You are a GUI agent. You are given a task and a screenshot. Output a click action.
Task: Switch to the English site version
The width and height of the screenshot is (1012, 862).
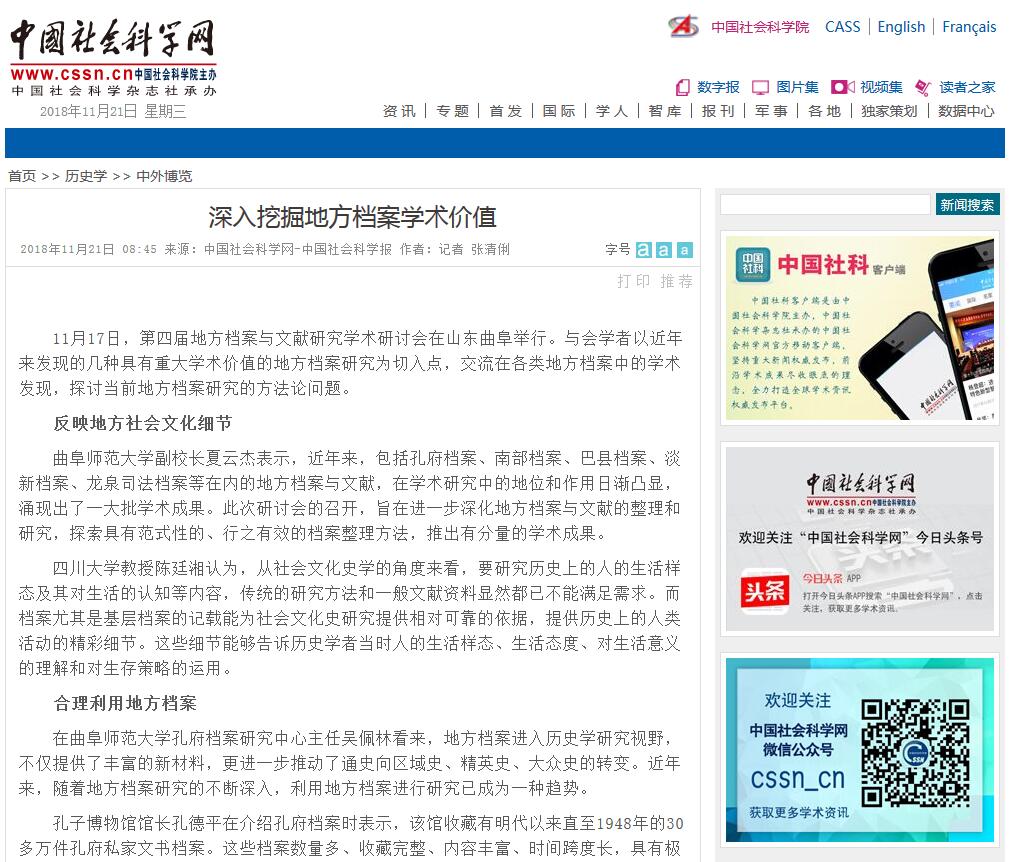tap(901, 27)
